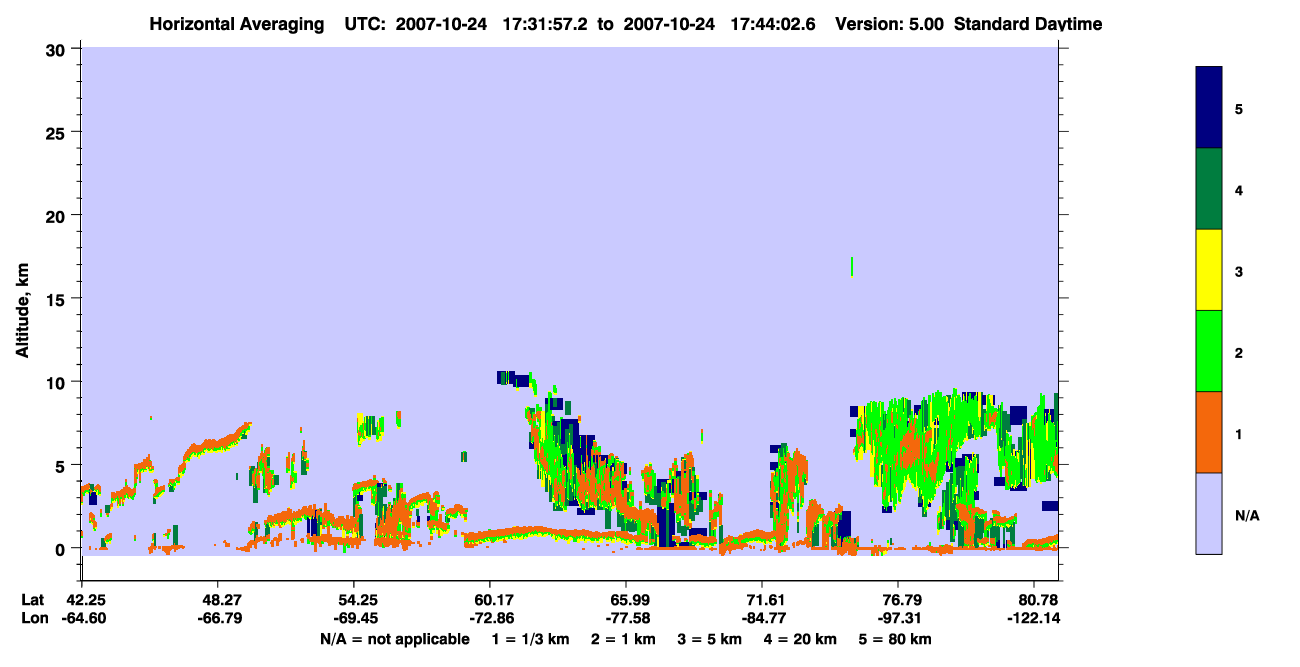Click longitude value -122.14
The width and height of the screenshot is (1300, 667).
point(1033,618)
